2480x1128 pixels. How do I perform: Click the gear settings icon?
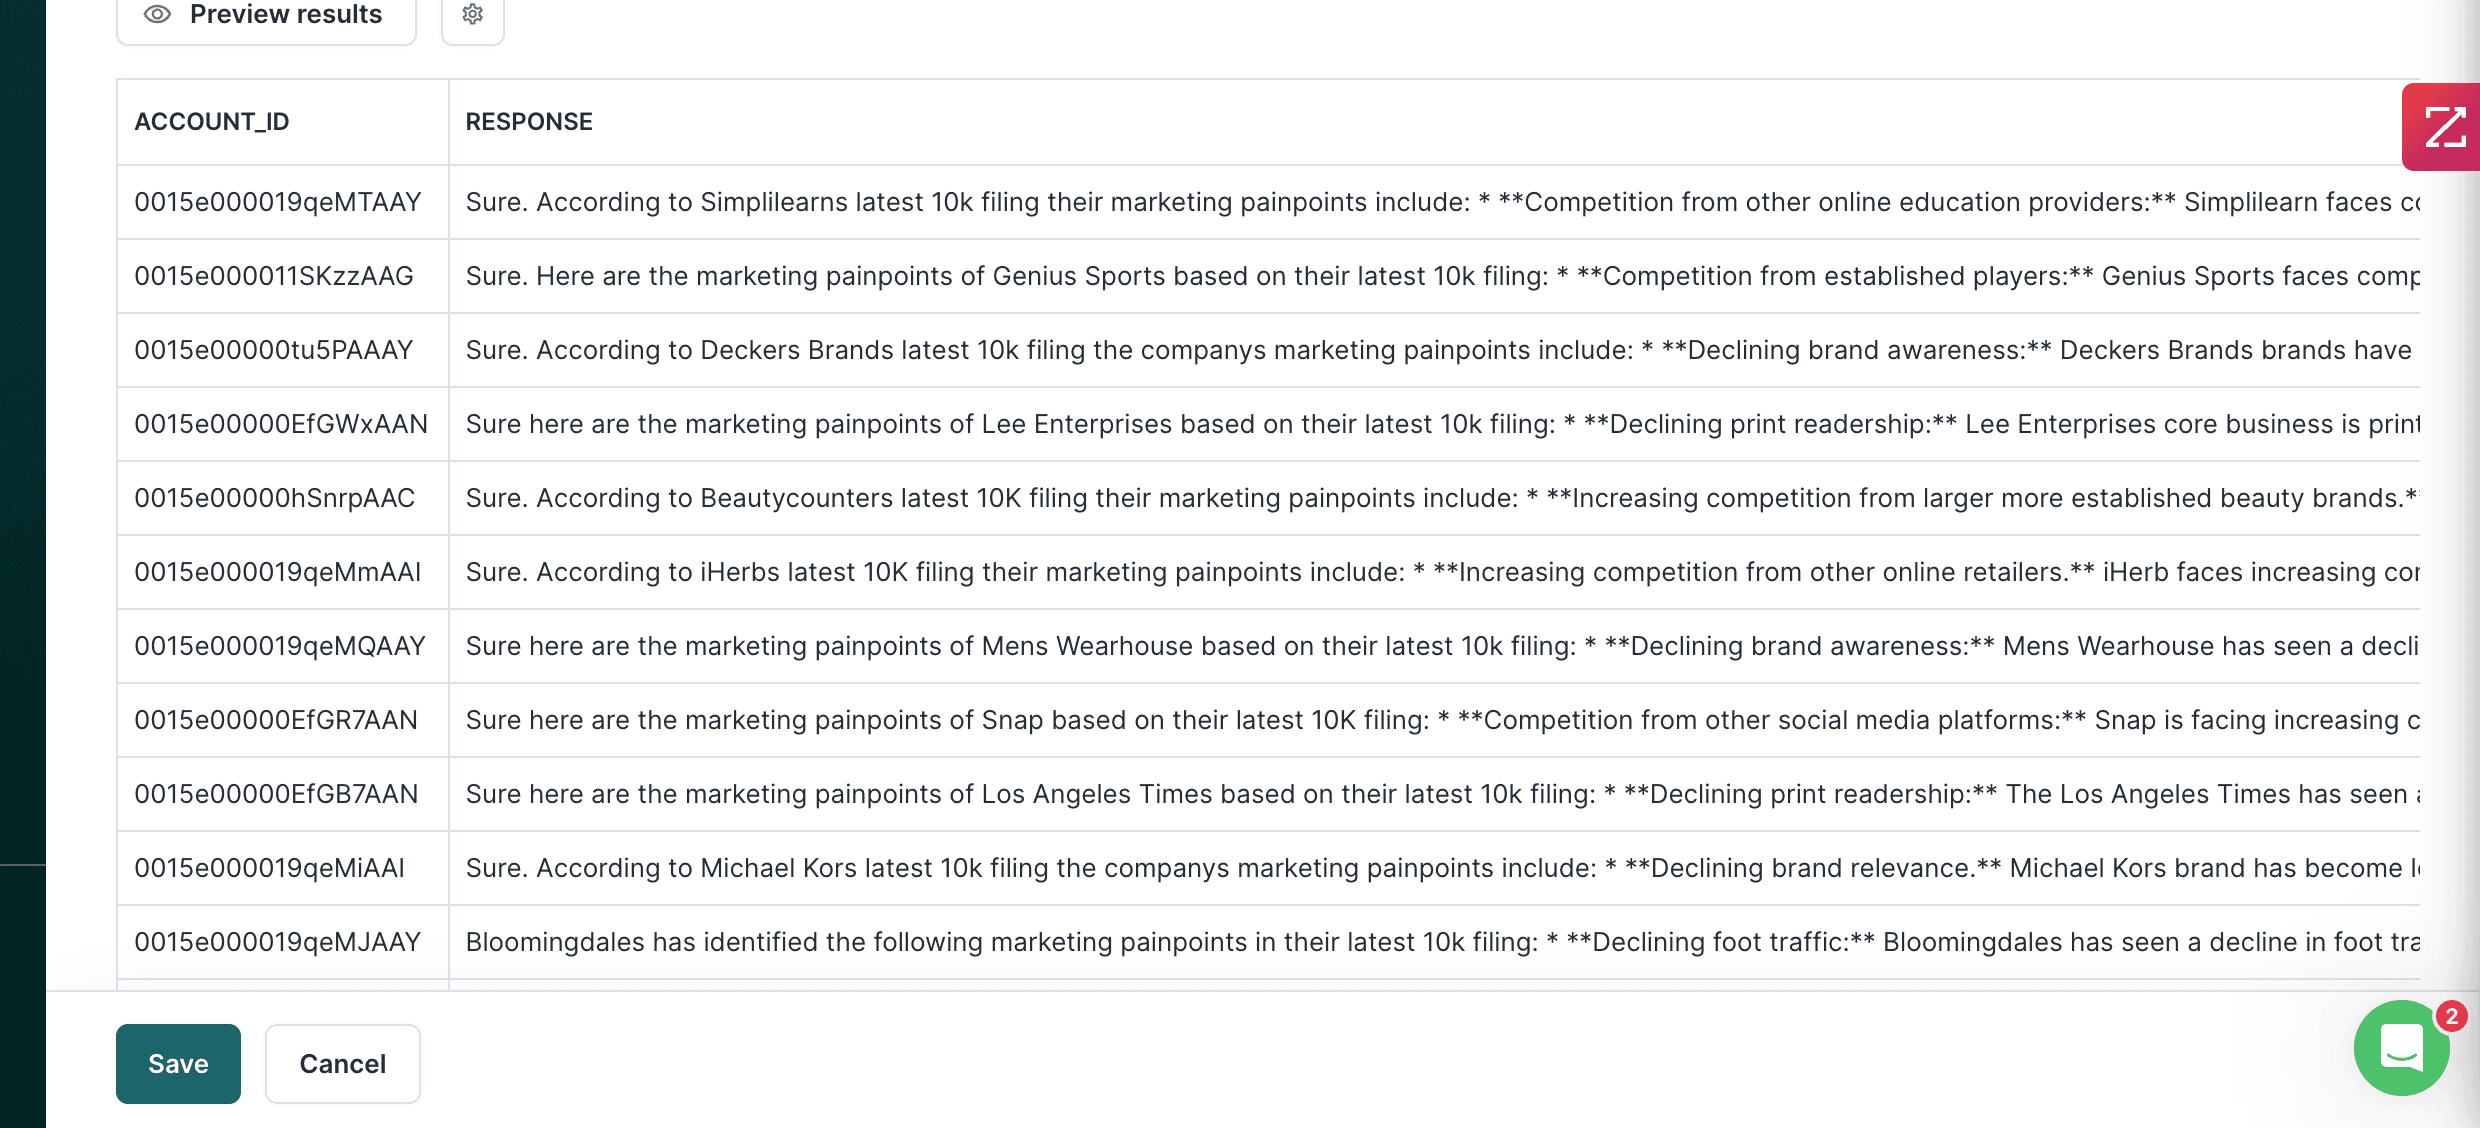[x=473, y=15]
